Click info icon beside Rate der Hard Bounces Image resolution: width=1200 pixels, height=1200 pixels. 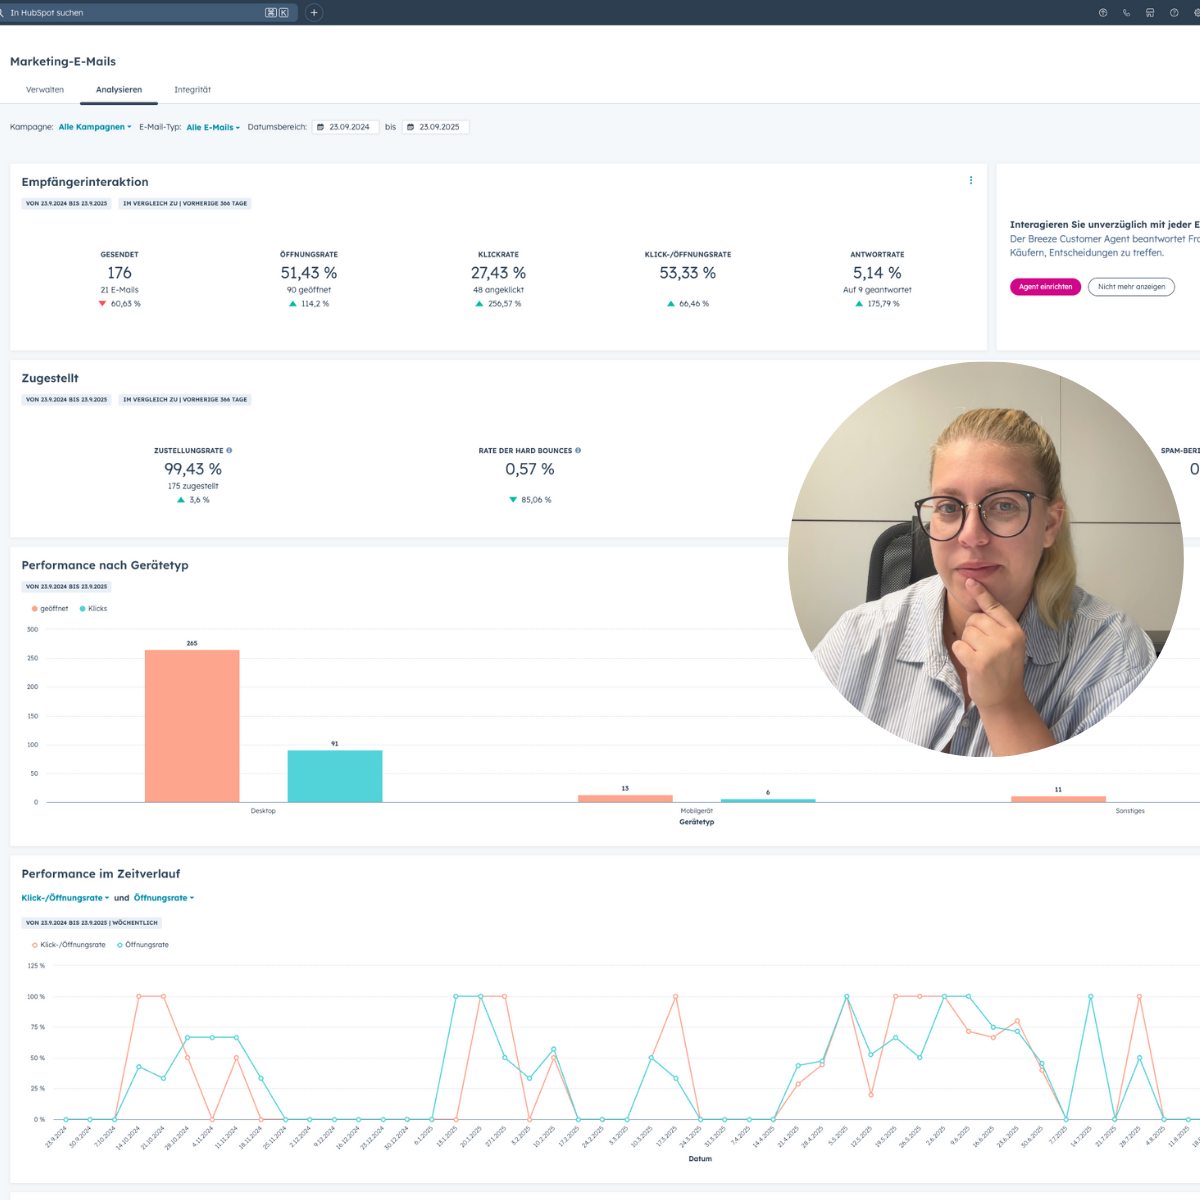[578, 451]
